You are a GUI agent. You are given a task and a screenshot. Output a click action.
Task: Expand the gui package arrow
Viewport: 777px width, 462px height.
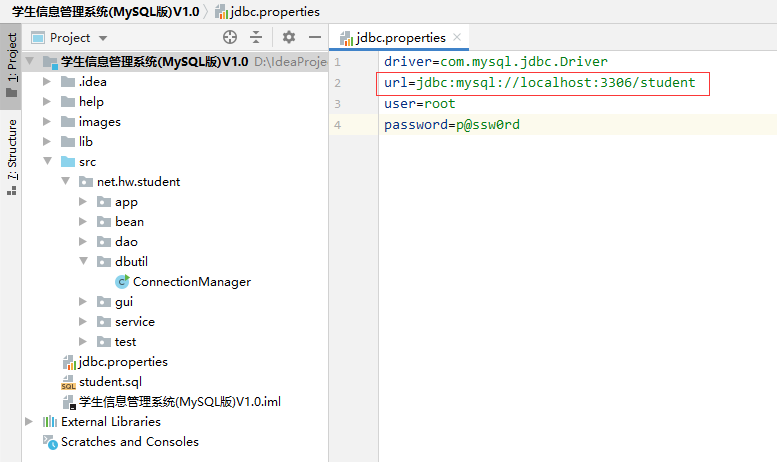point(83,301)
